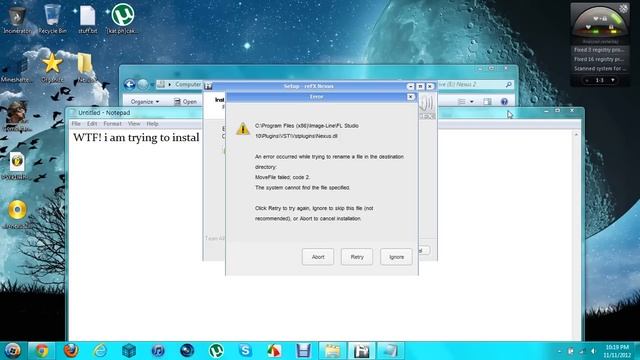Click Ignore to skip this file
This screenshot has height=360, width=640.
(396, 257)
